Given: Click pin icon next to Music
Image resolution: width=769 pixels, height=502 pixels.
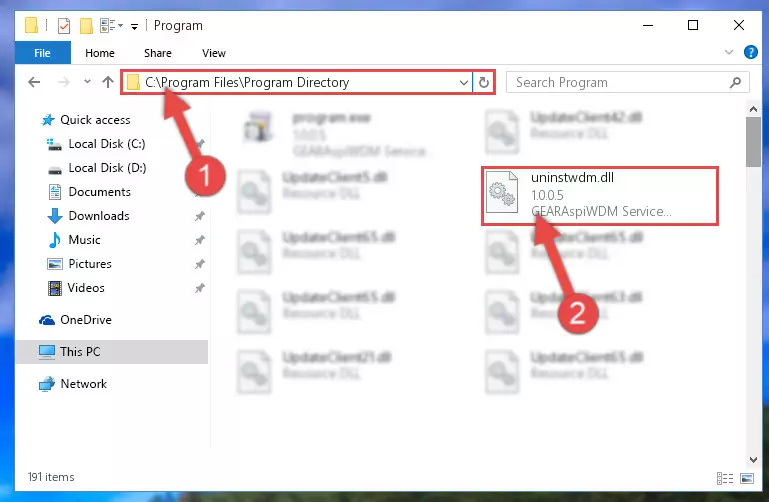Looking at the screenshot, I should click(x=200, y=240).
